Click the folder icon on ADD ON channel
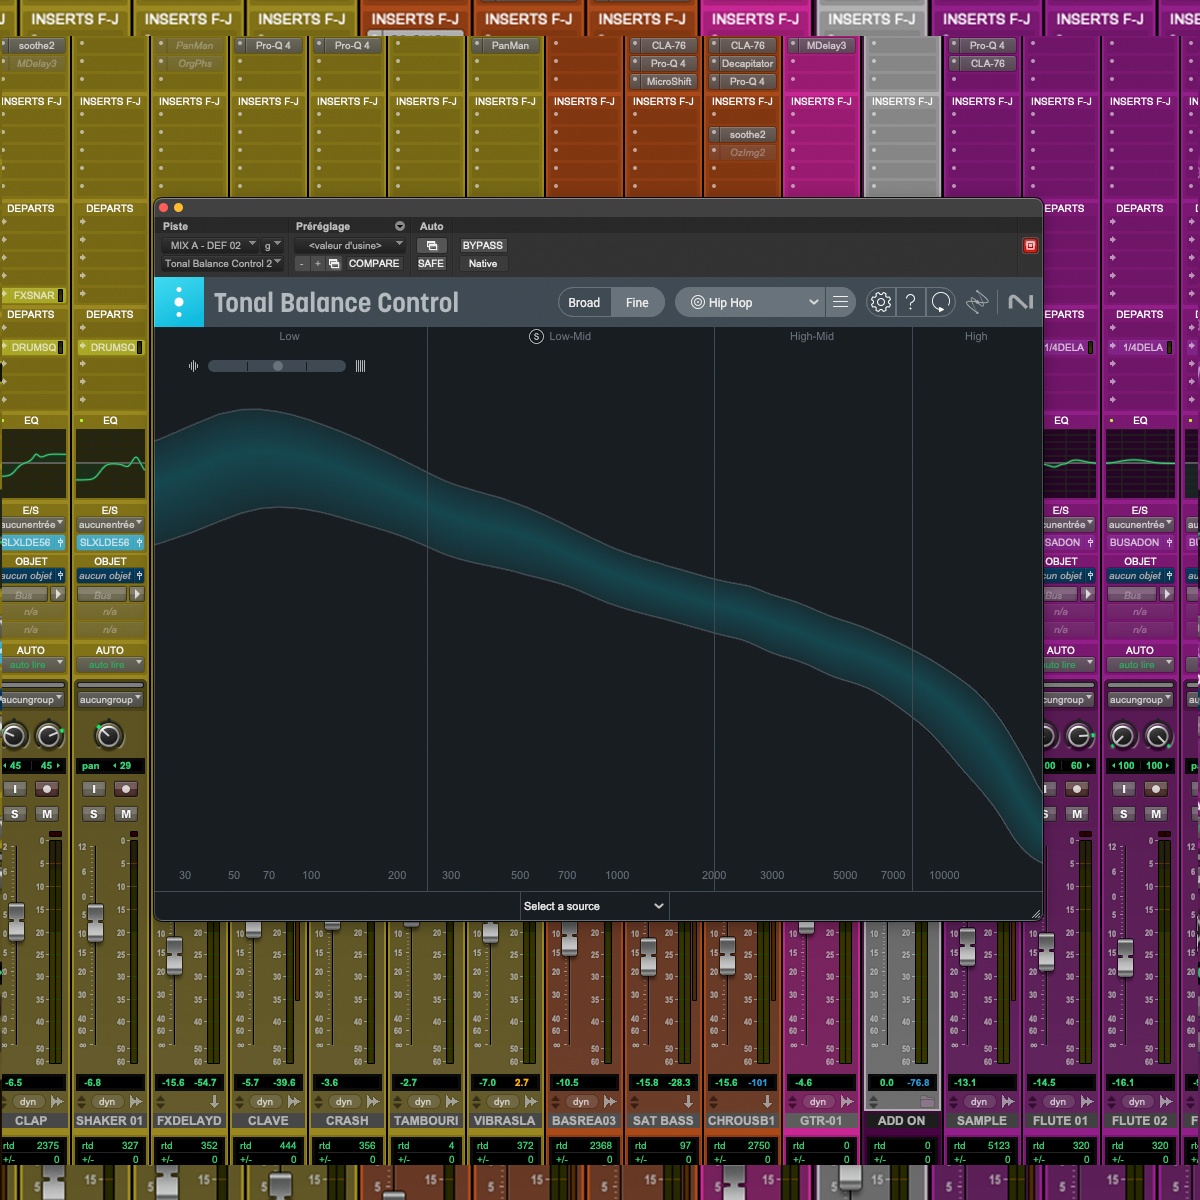 click(927, 1102)
